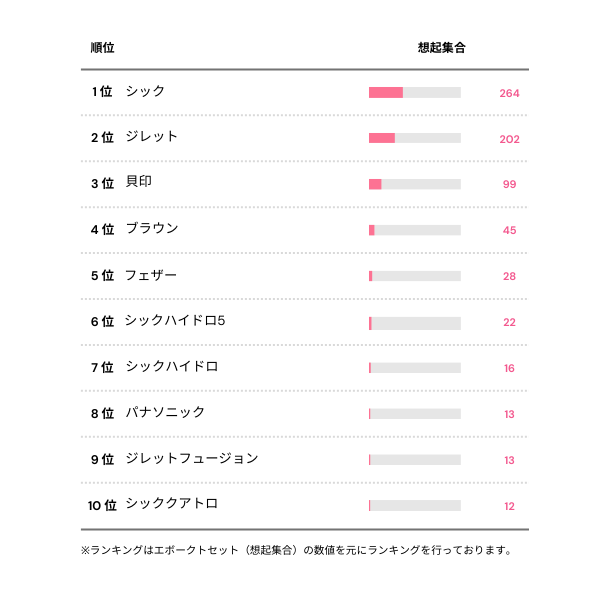The image size is (600, 600).
Task: Click the 10位 rank label
Action: click(102, 505)
